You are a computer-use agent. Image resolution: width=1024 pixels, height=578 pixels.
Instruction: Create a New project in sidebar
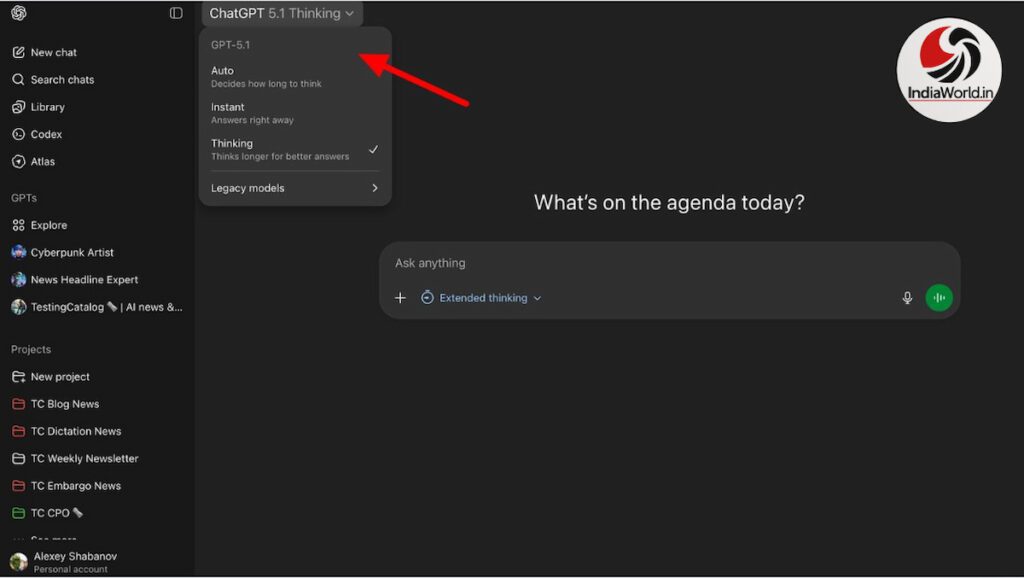60,377
